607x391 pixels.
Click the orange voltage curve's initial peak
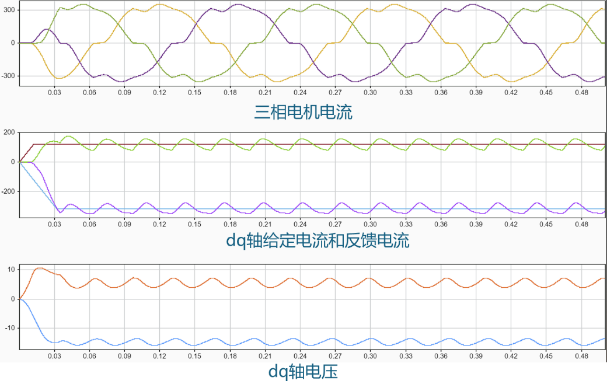[39, 268]
